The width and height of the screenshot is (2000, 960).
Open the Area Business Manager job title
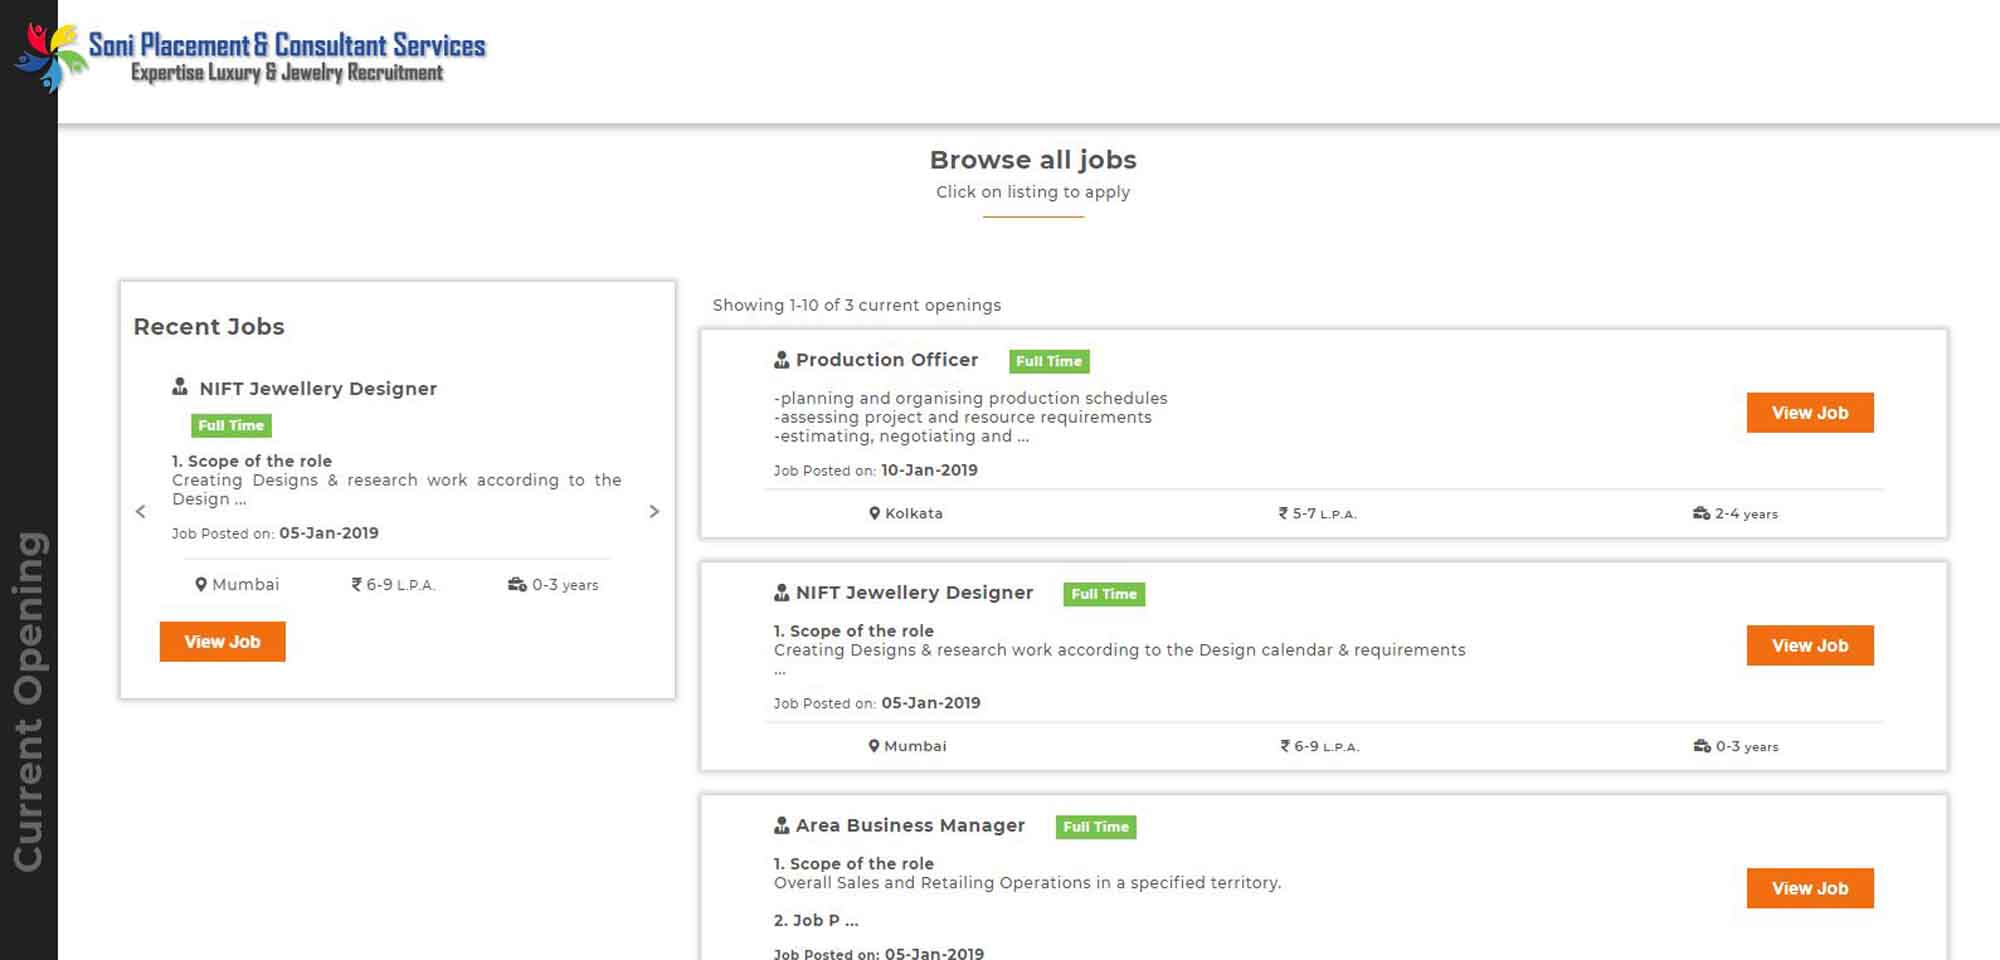pyautogui.click(x=911, y=826)
